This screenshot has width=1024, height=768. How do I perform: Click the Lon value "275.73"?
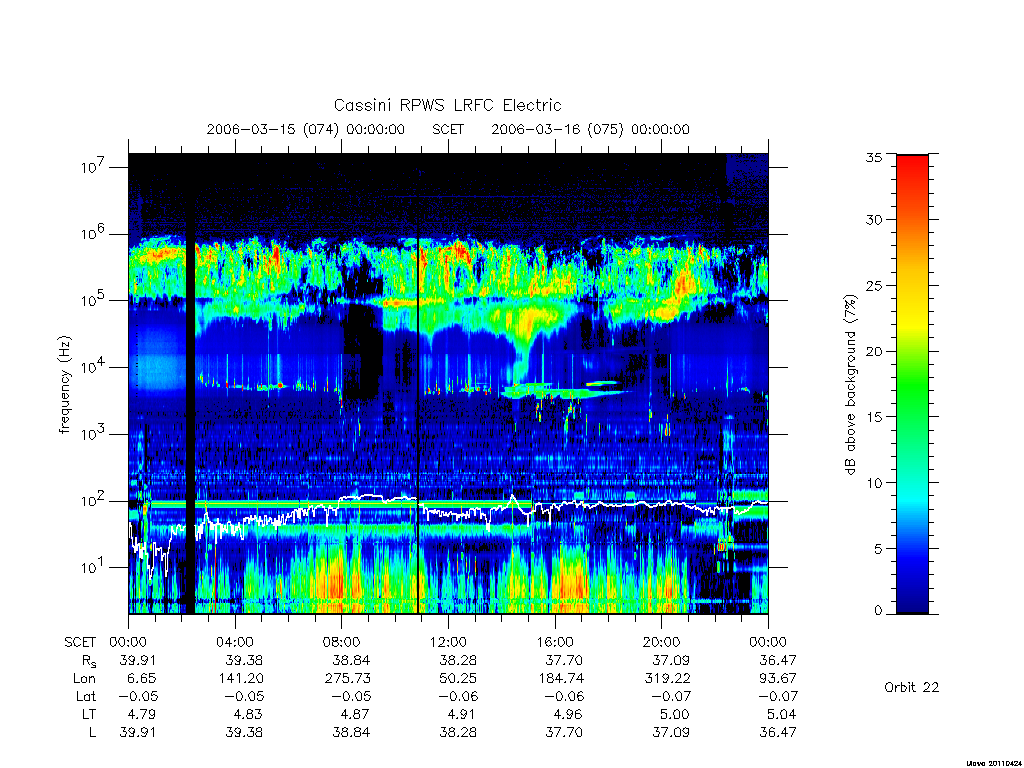347,679
